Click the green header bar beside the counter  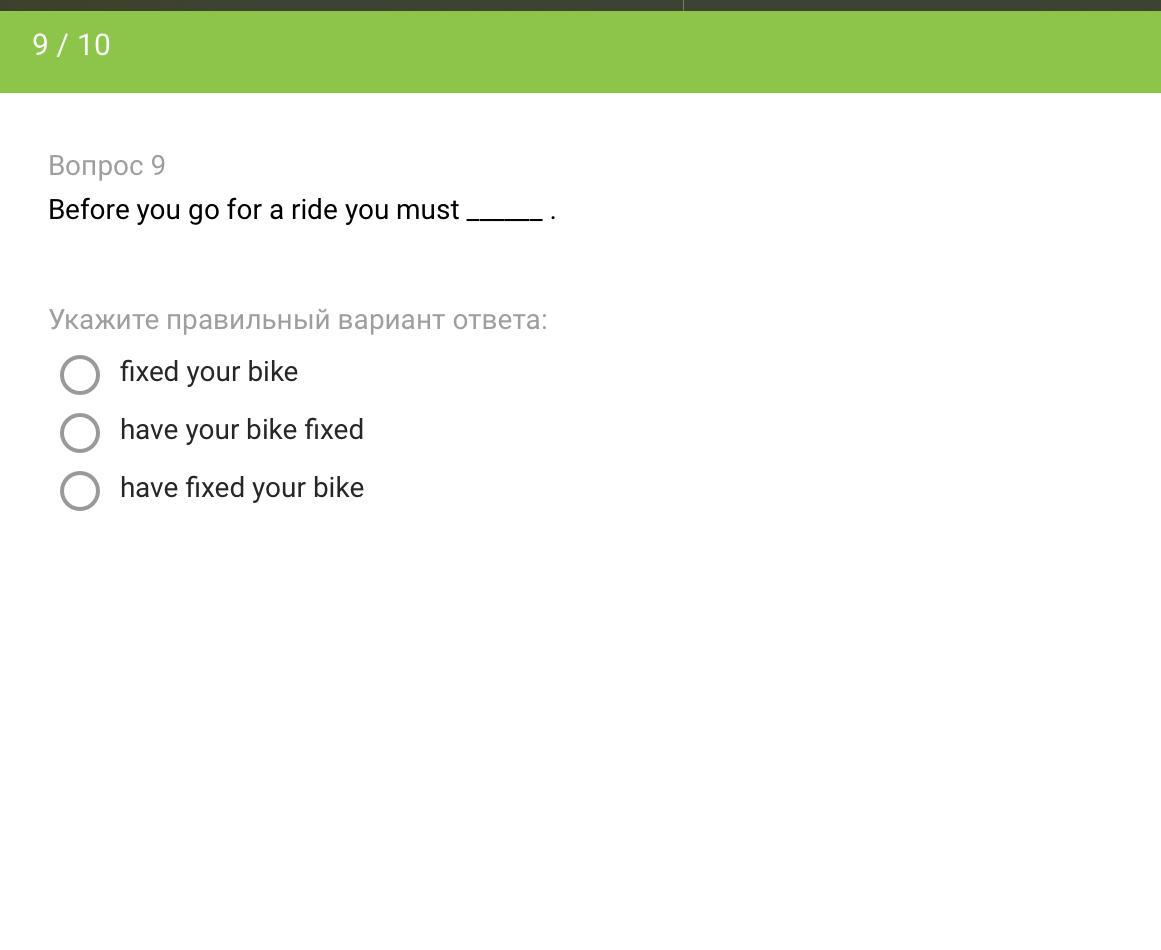point(600,50)
